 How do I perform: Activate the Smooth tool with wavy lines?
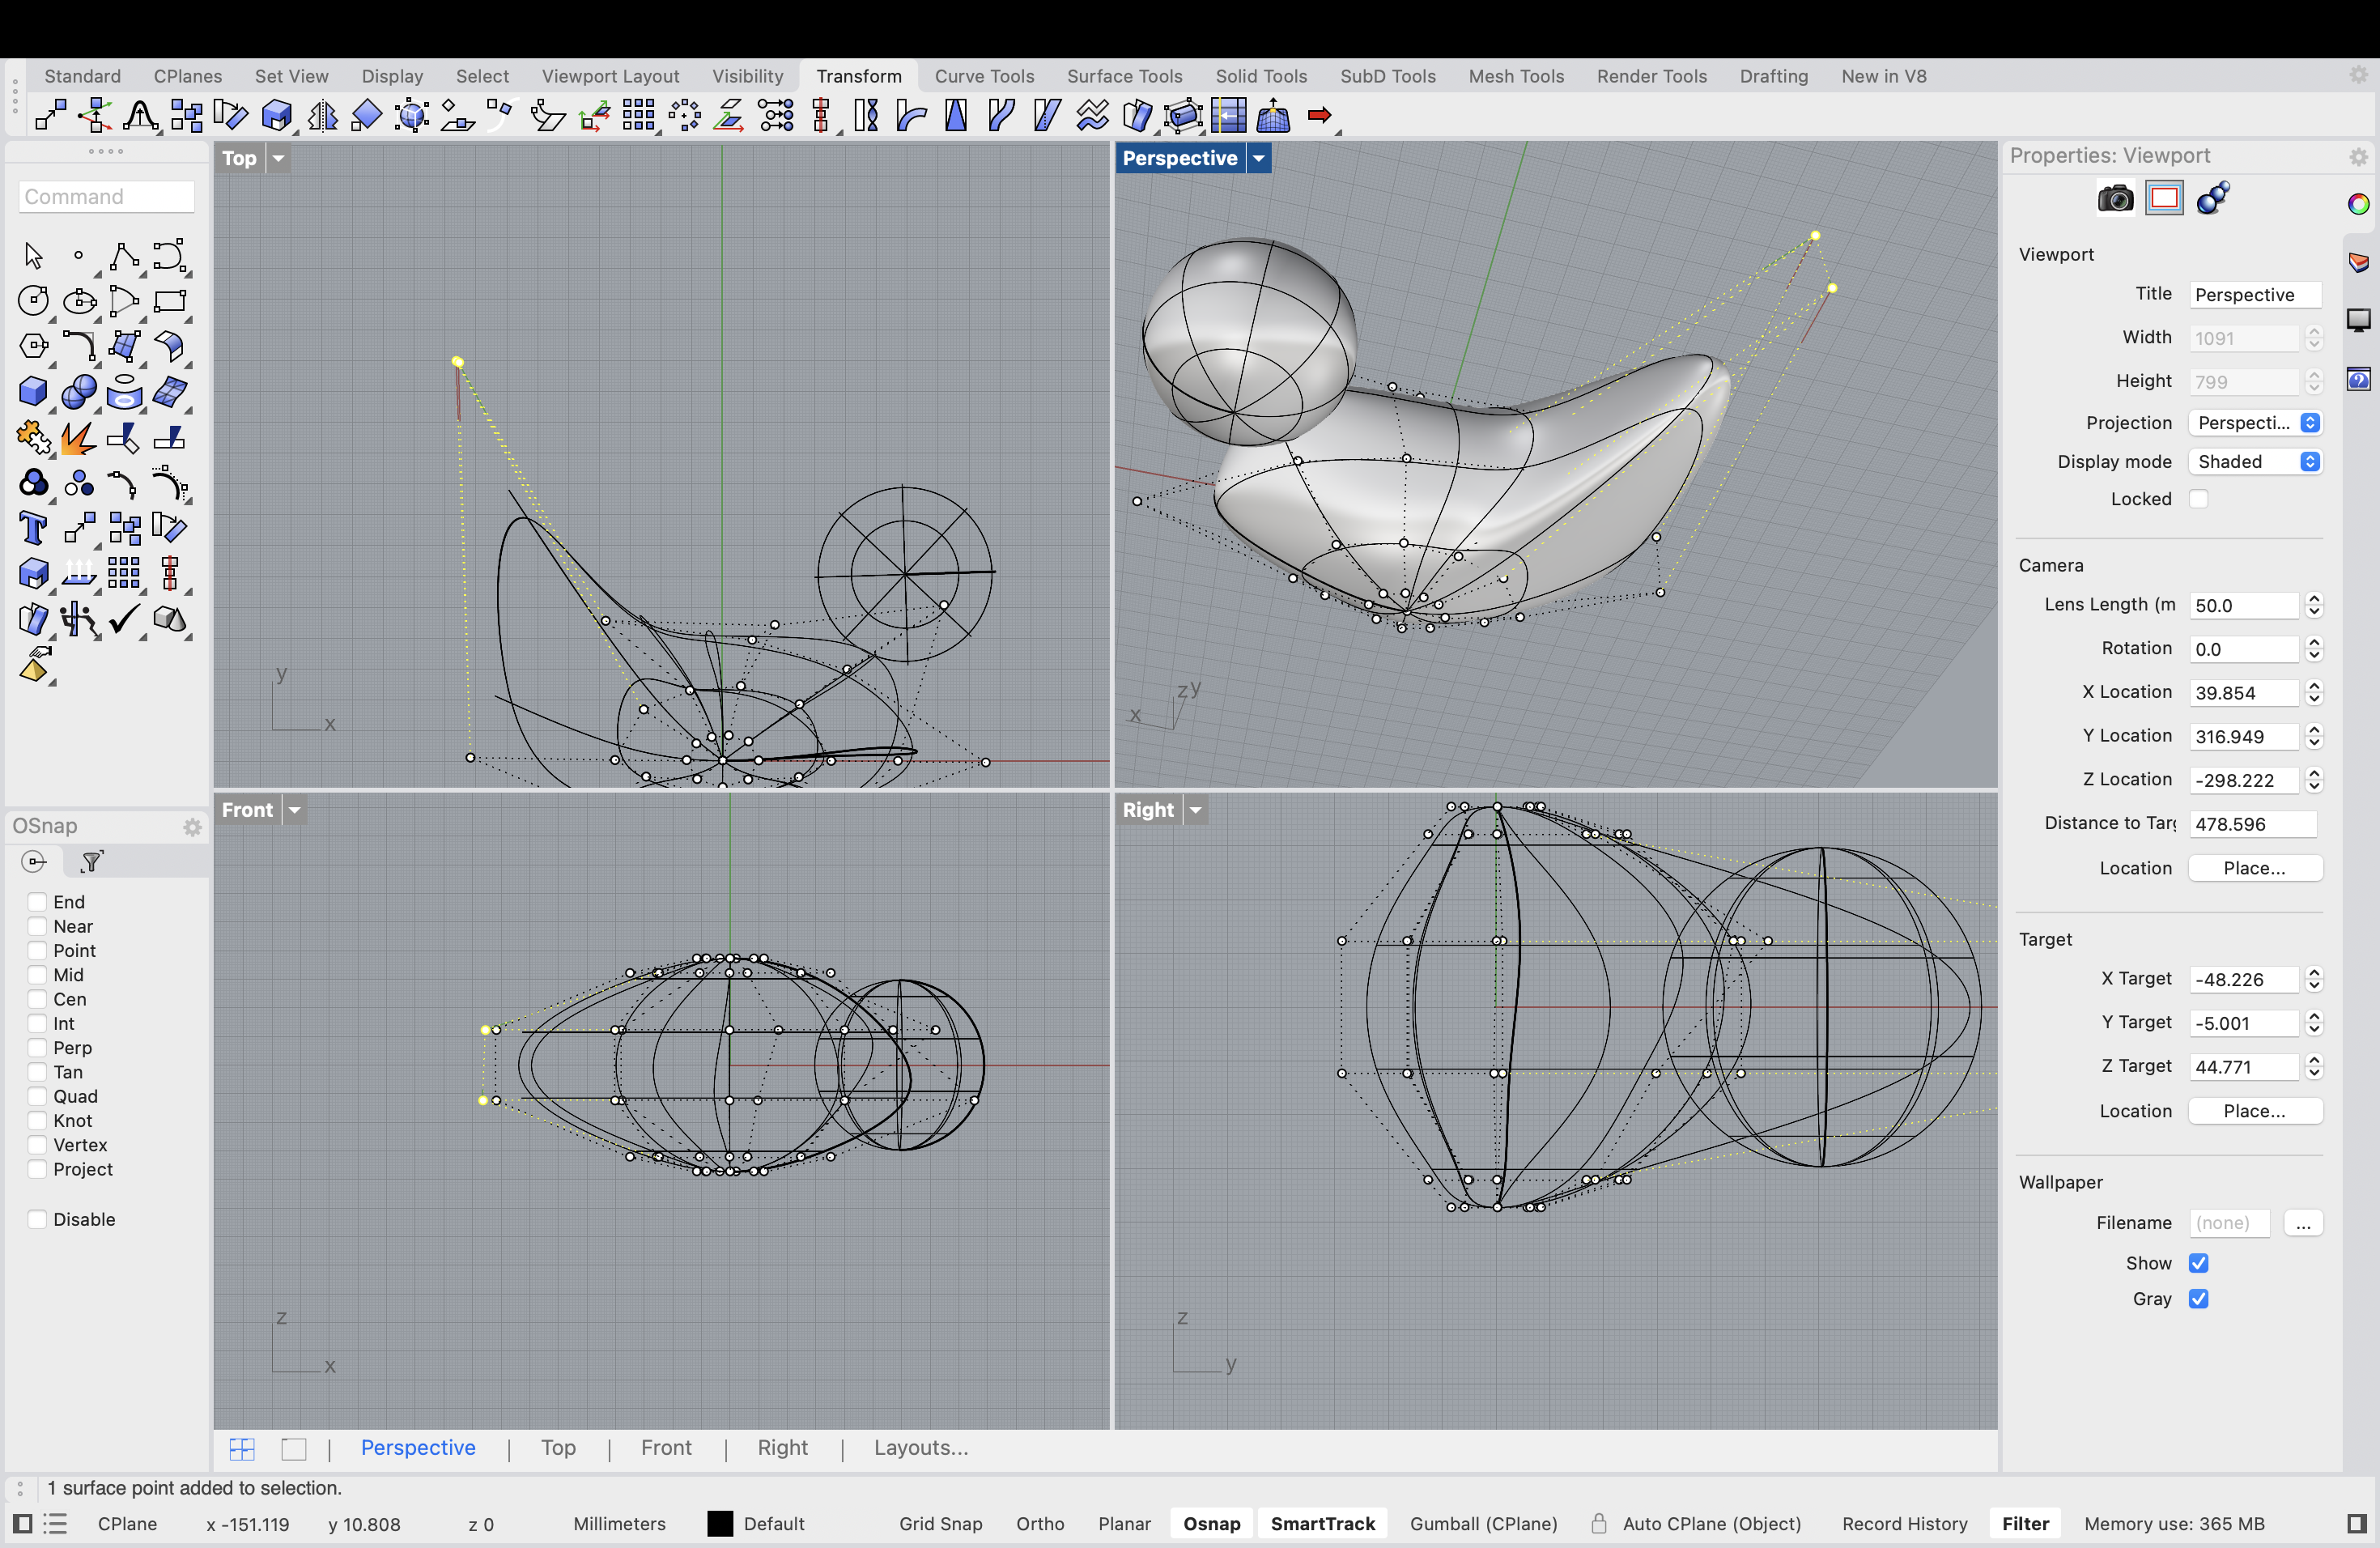tap(1092, 116)
